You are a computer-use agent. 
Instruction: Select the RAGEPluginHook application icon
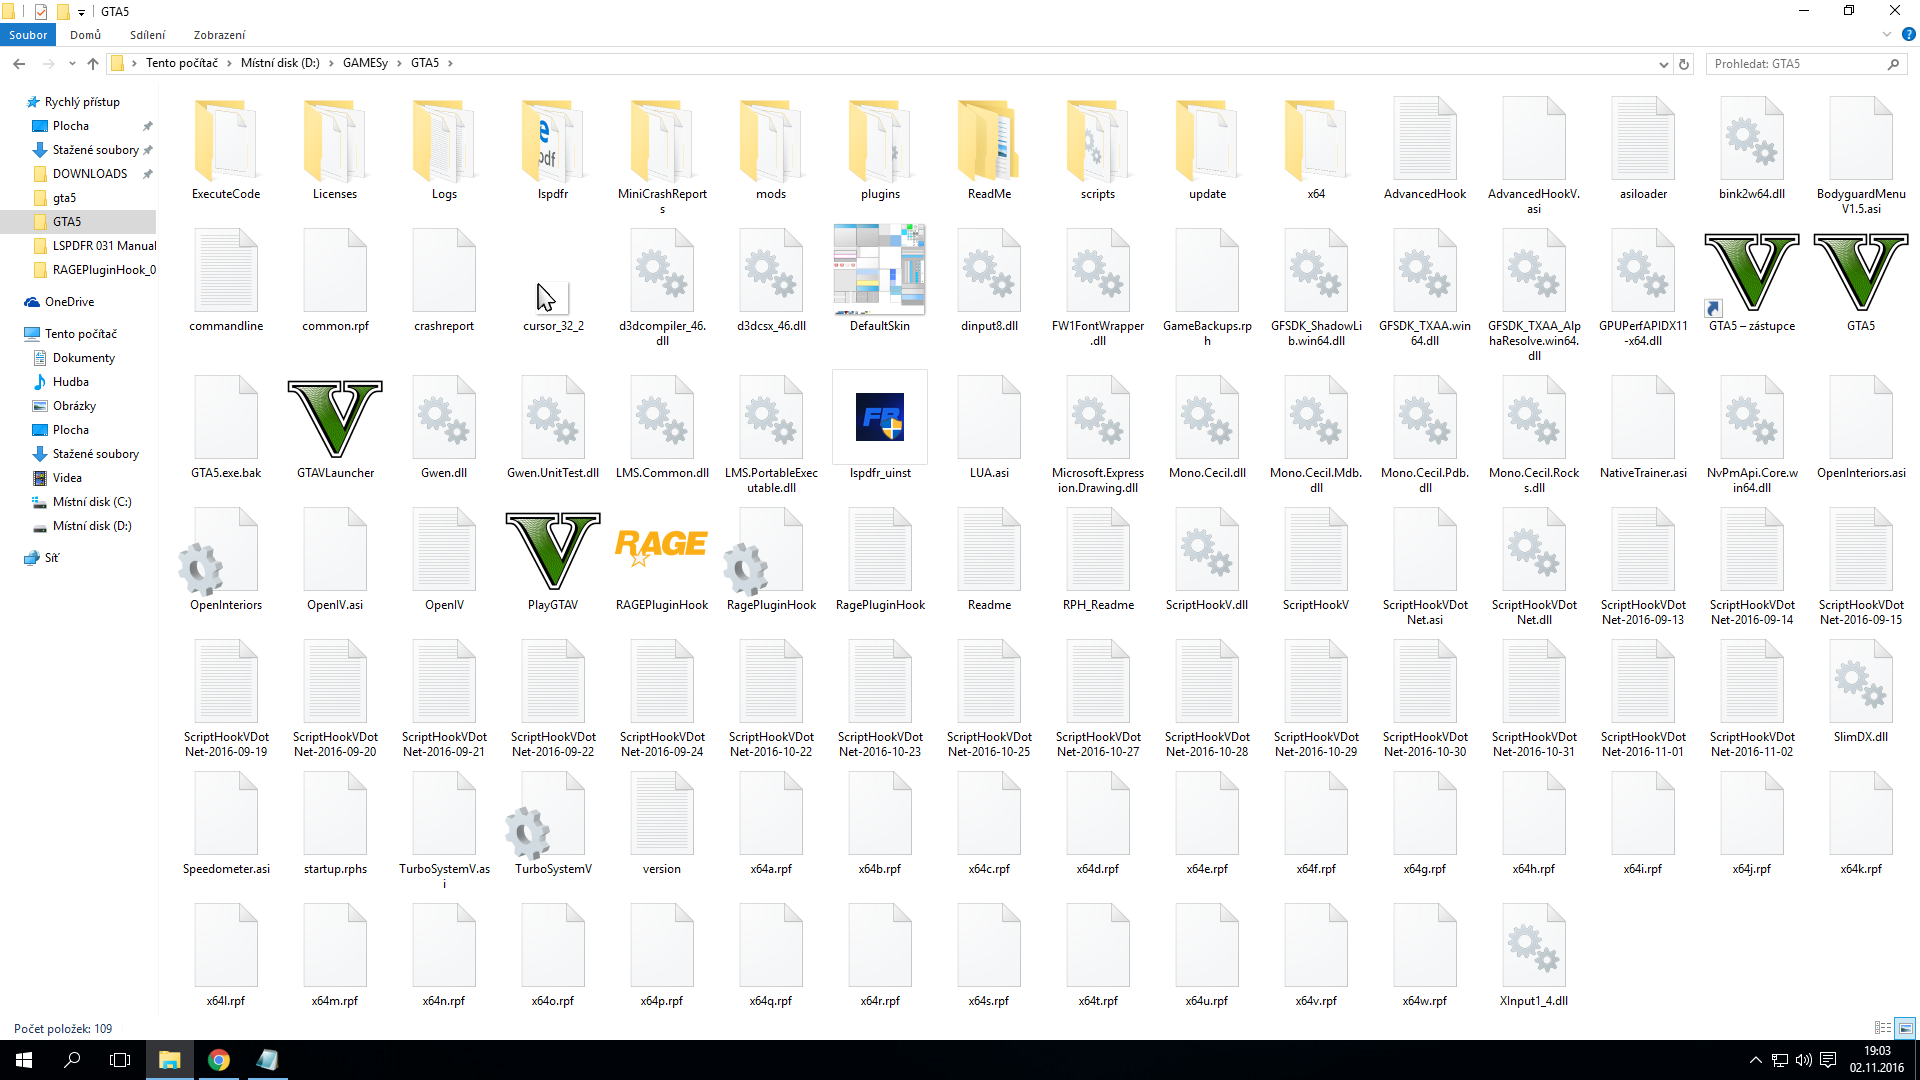tap(661, 547)
